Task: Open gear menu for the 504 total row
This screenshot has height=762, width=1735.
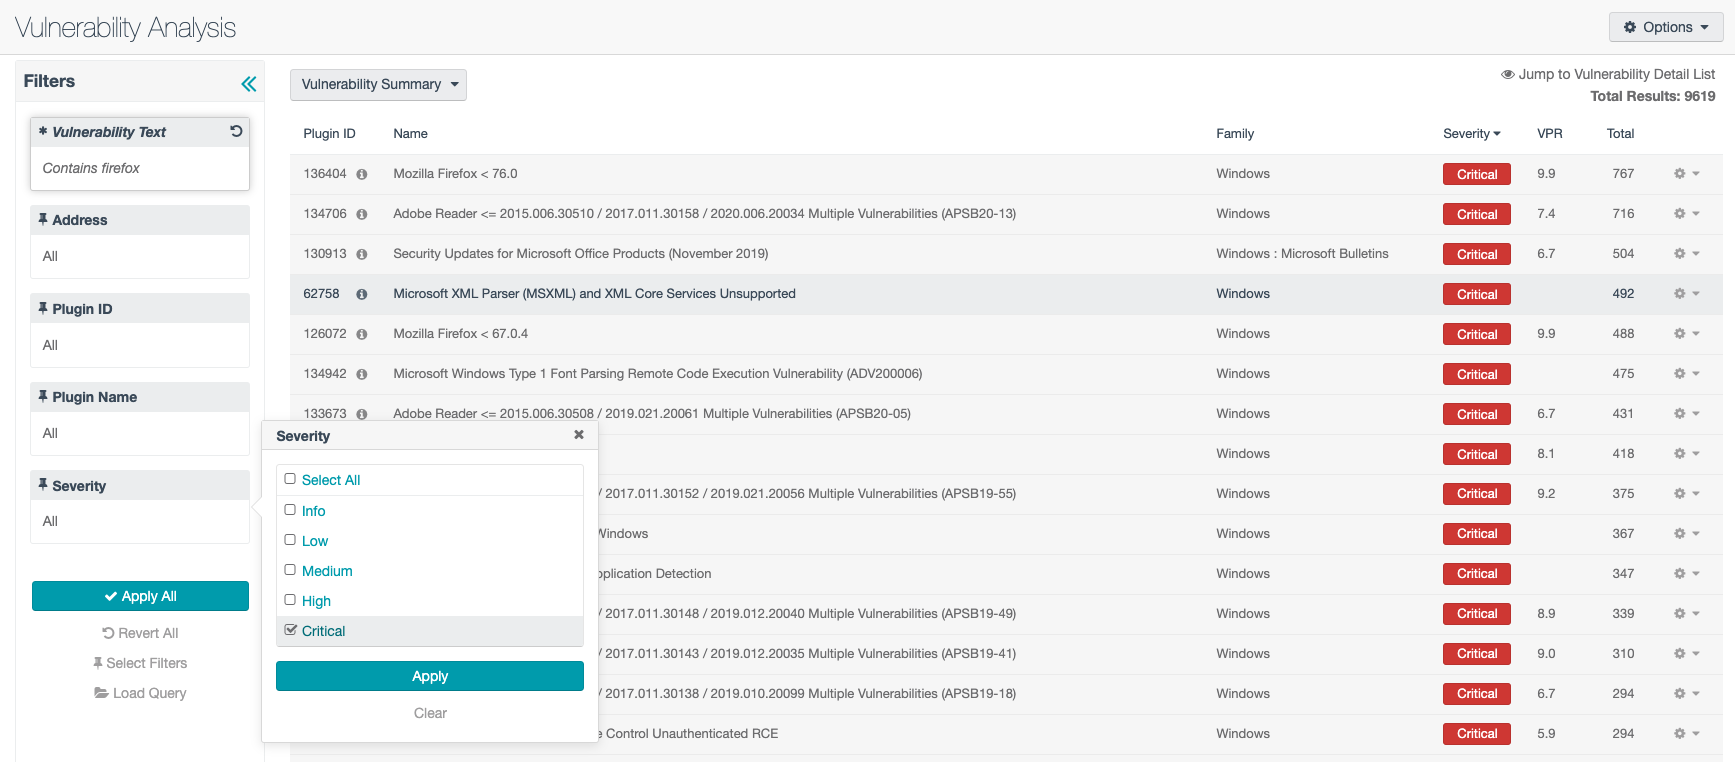Action: 1686,254
